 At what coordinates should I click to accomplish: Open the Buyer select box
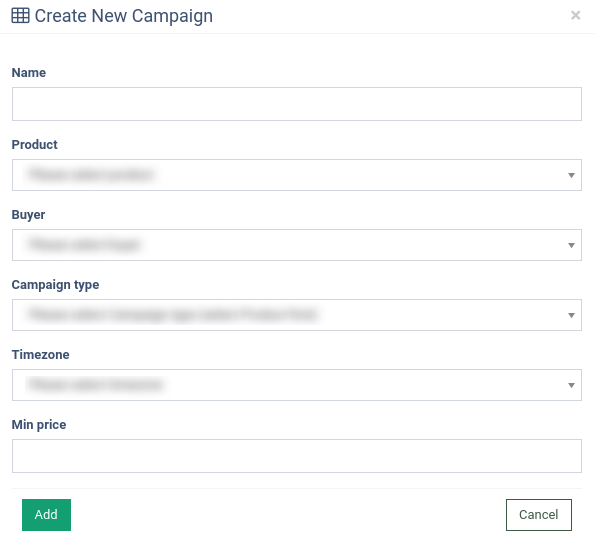pos(297,245)
